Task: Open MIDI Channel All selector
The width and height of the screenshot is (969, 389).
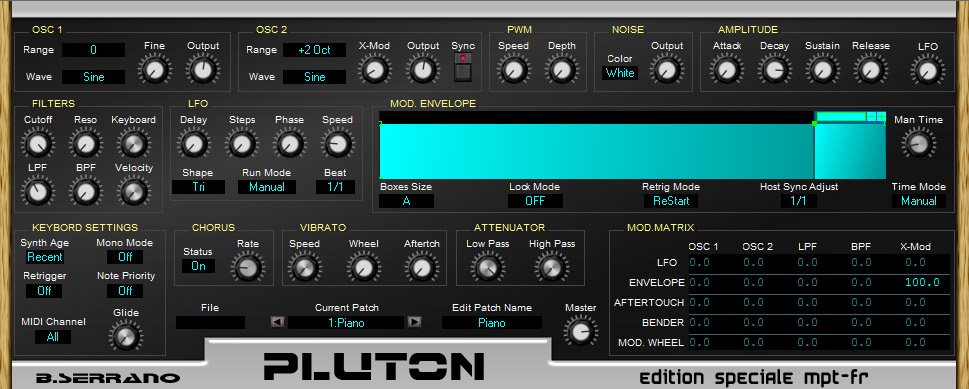Action: click(53, 337)
